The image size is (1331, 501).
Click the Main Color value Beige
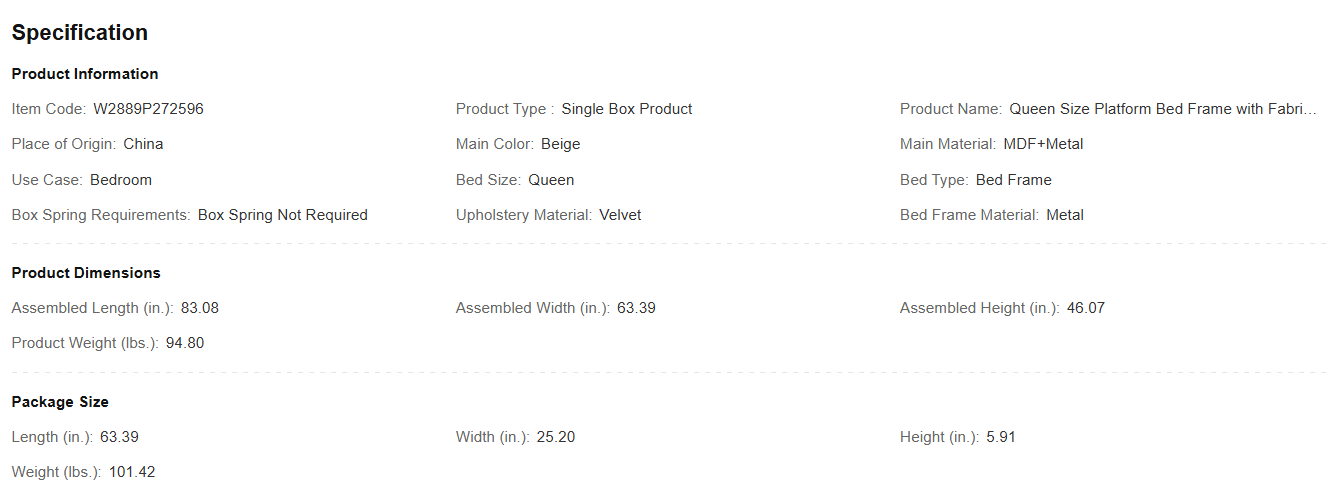[560, 144]
